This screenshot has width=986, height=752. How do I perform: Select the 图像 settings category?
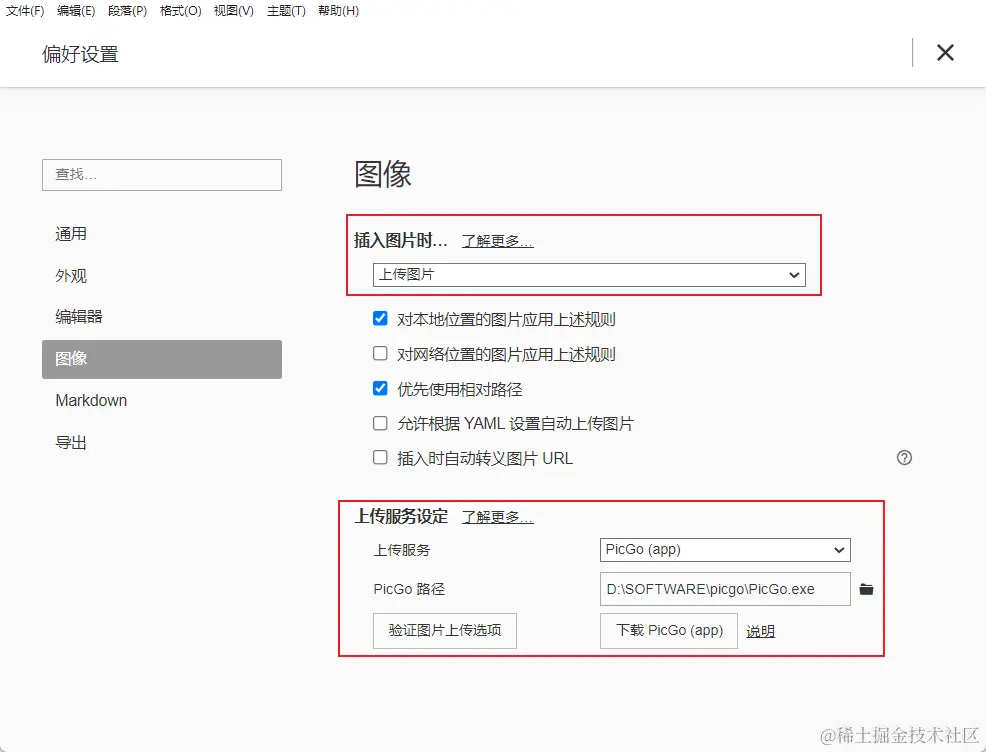pyautogui.click(x=162, y=359)
